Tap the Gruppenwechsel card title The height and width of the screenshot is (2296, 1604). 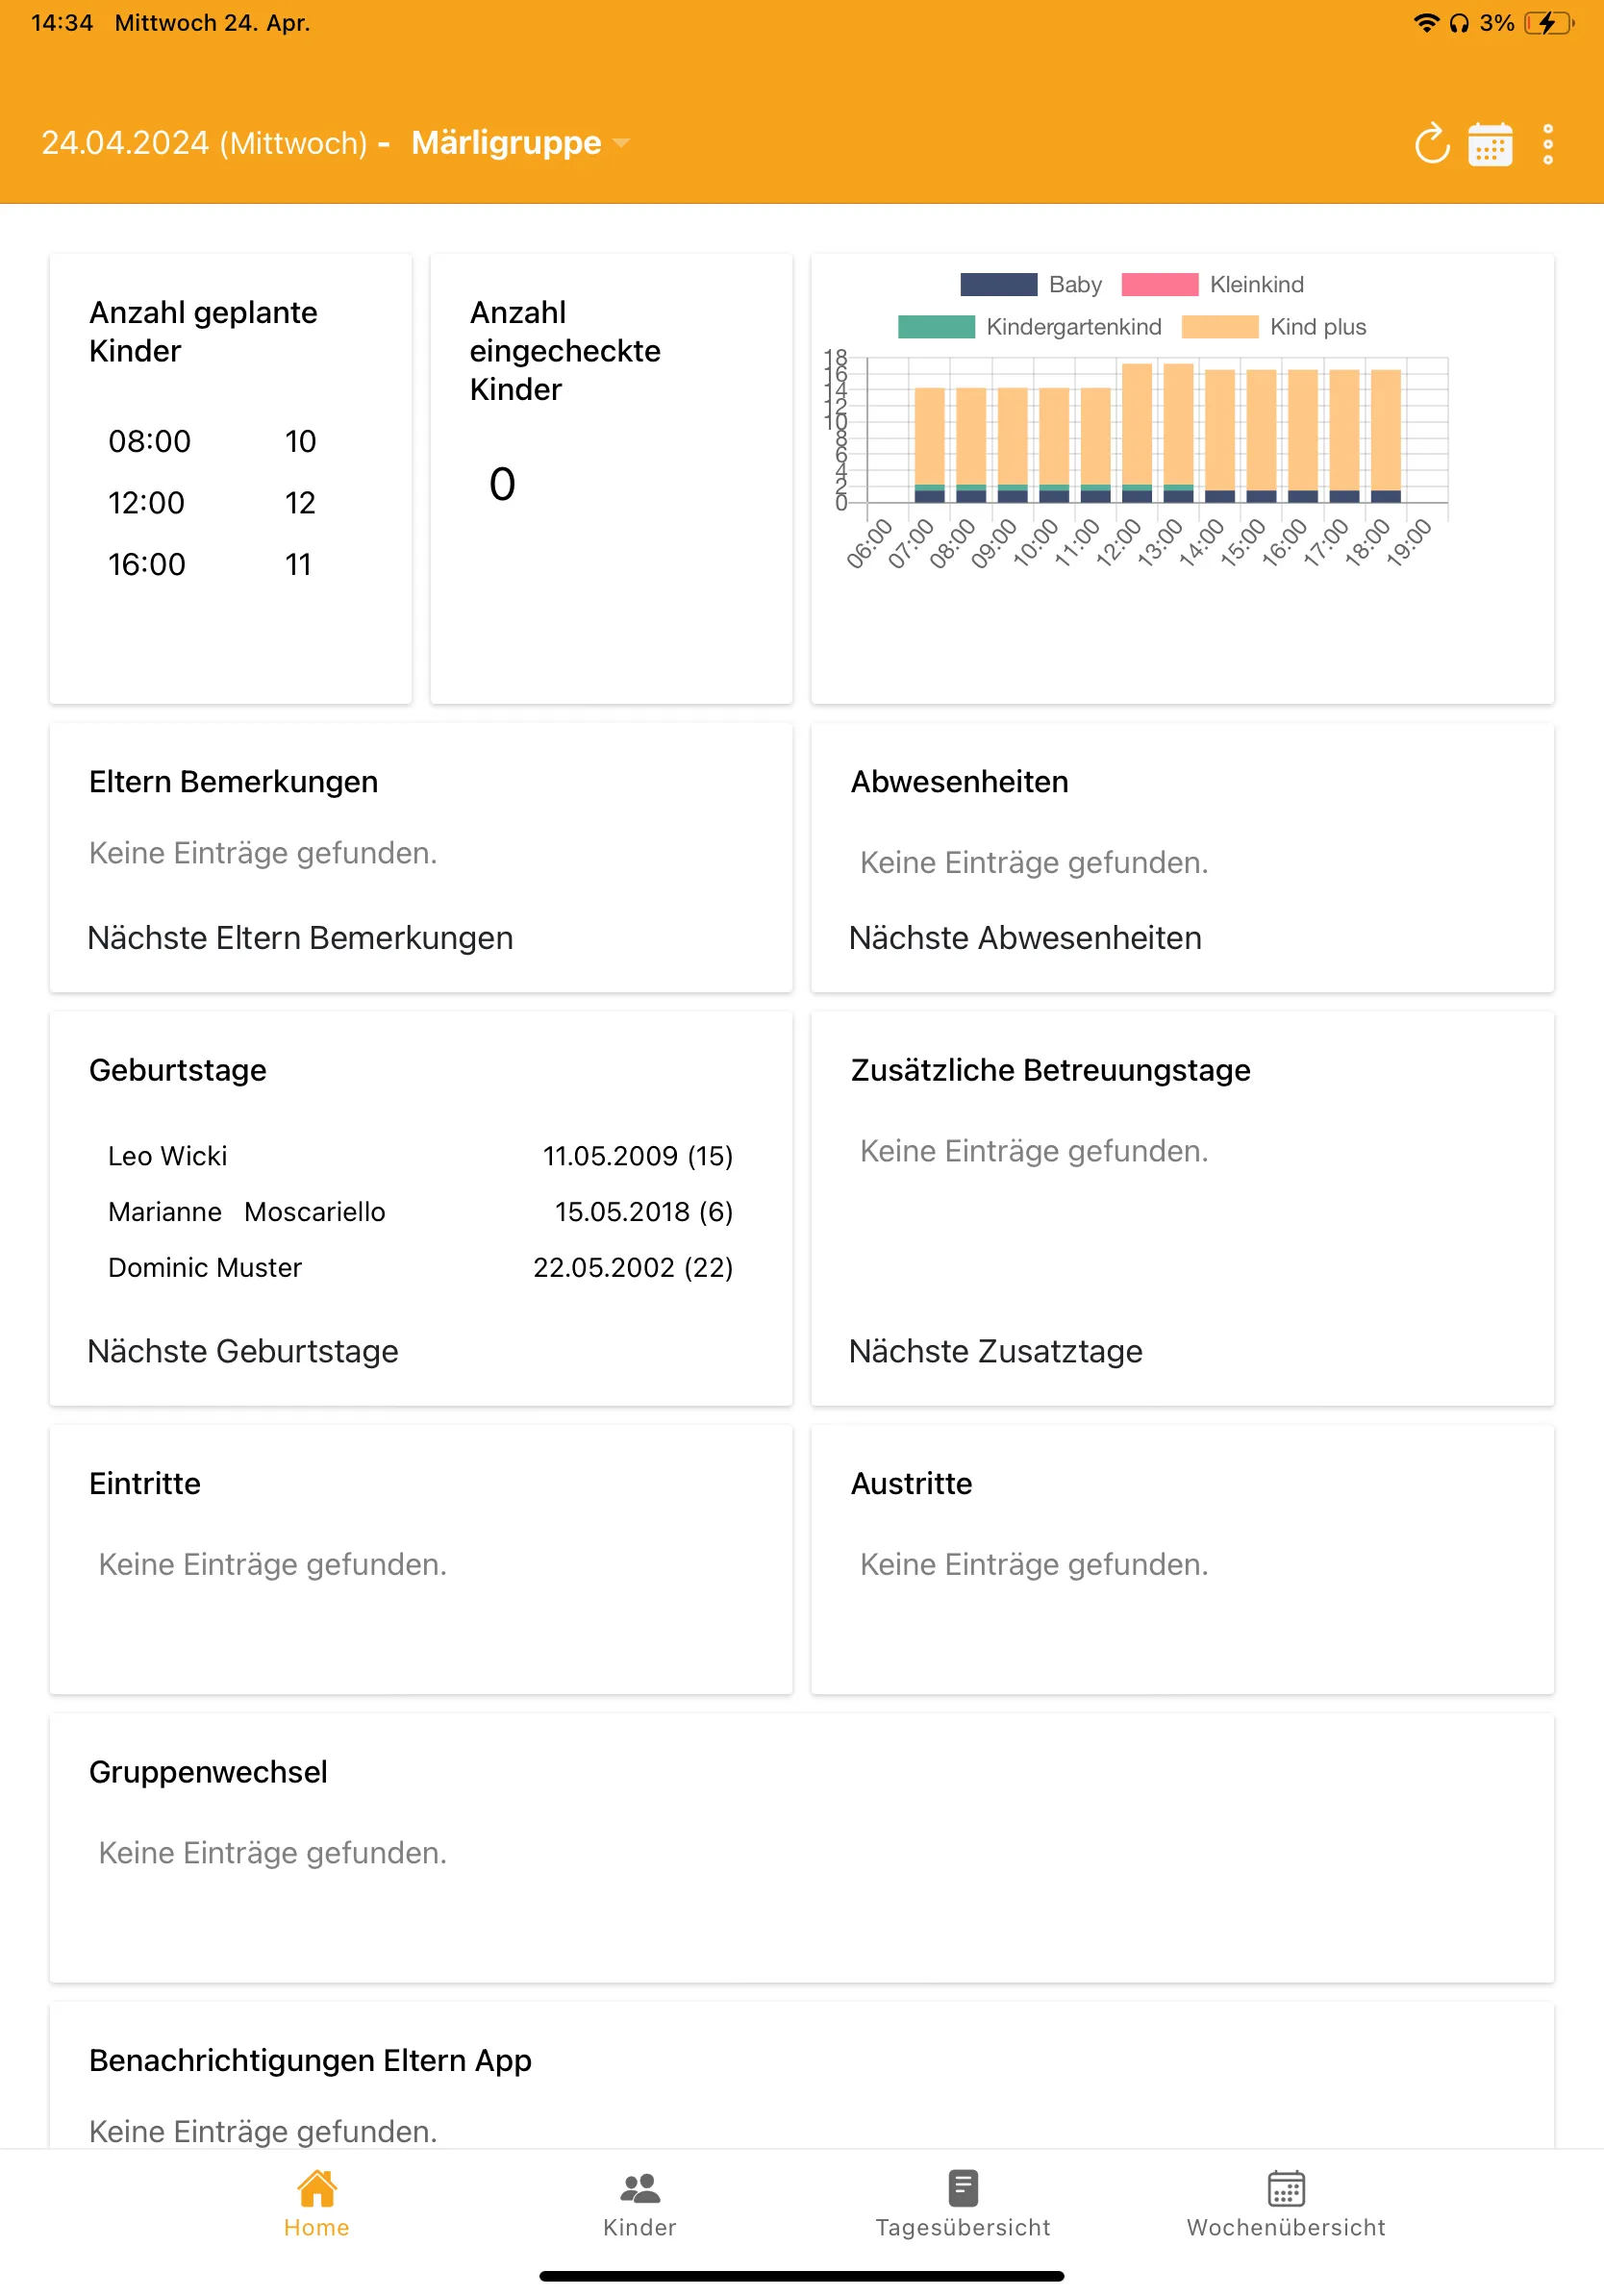[208, 1772]
